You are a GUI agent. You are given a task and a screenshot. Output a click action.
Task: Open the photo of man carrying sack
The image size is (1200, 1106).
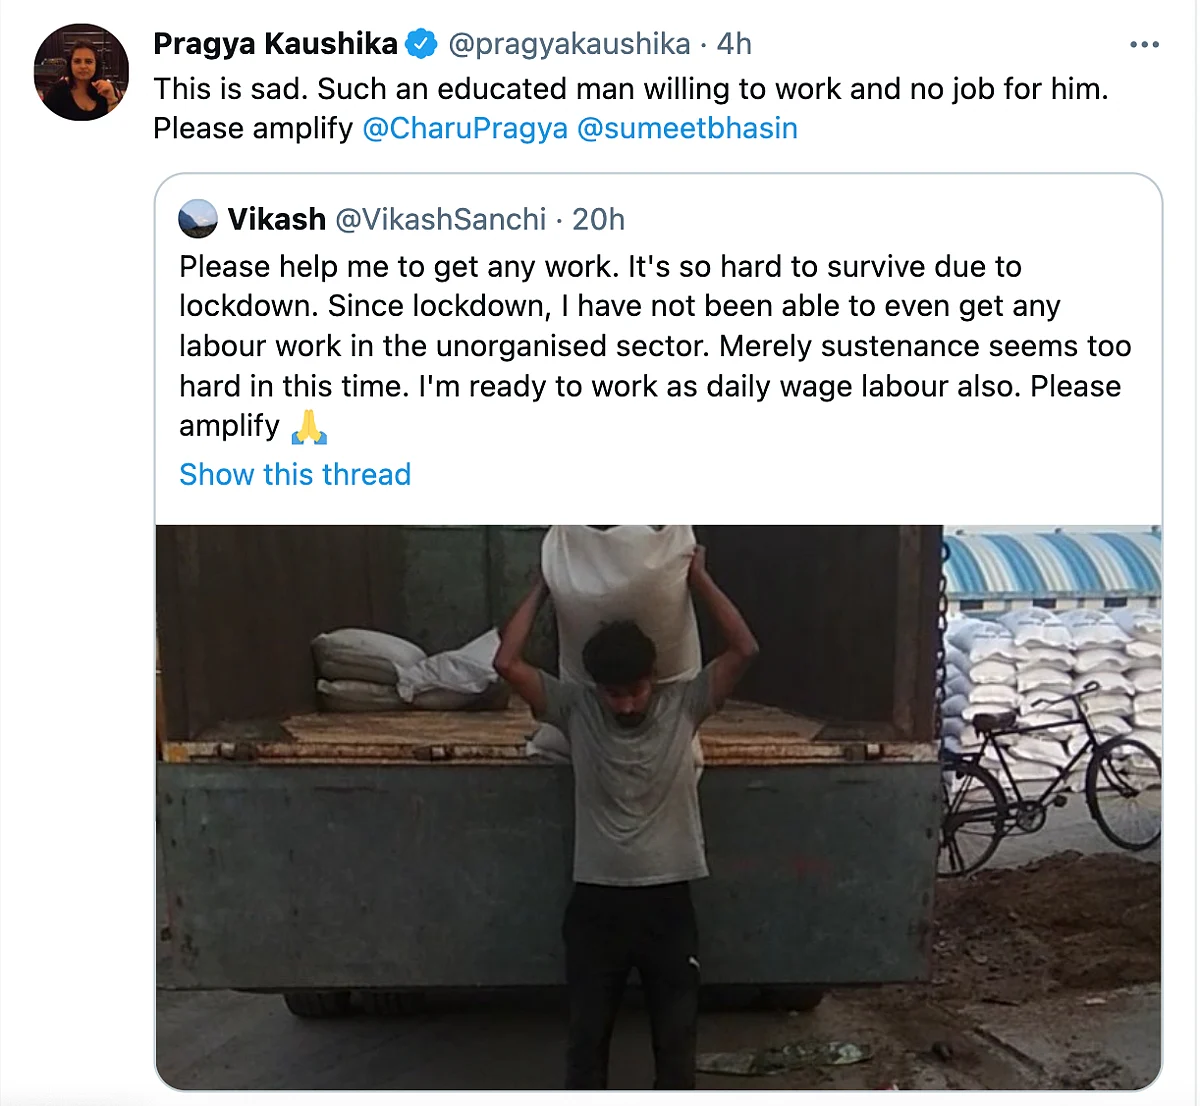[x=659, y=807]
